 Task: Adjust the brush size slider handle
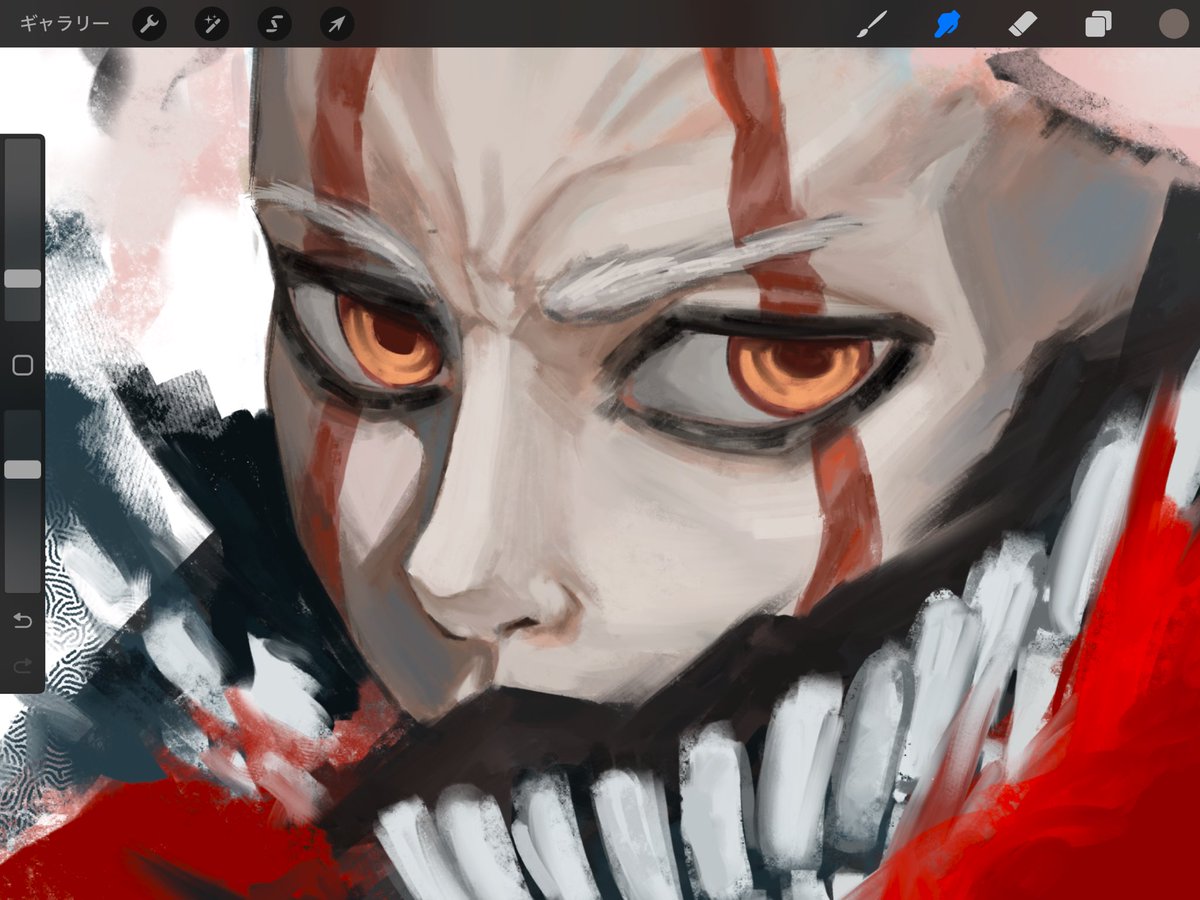(x=22, y=279)
